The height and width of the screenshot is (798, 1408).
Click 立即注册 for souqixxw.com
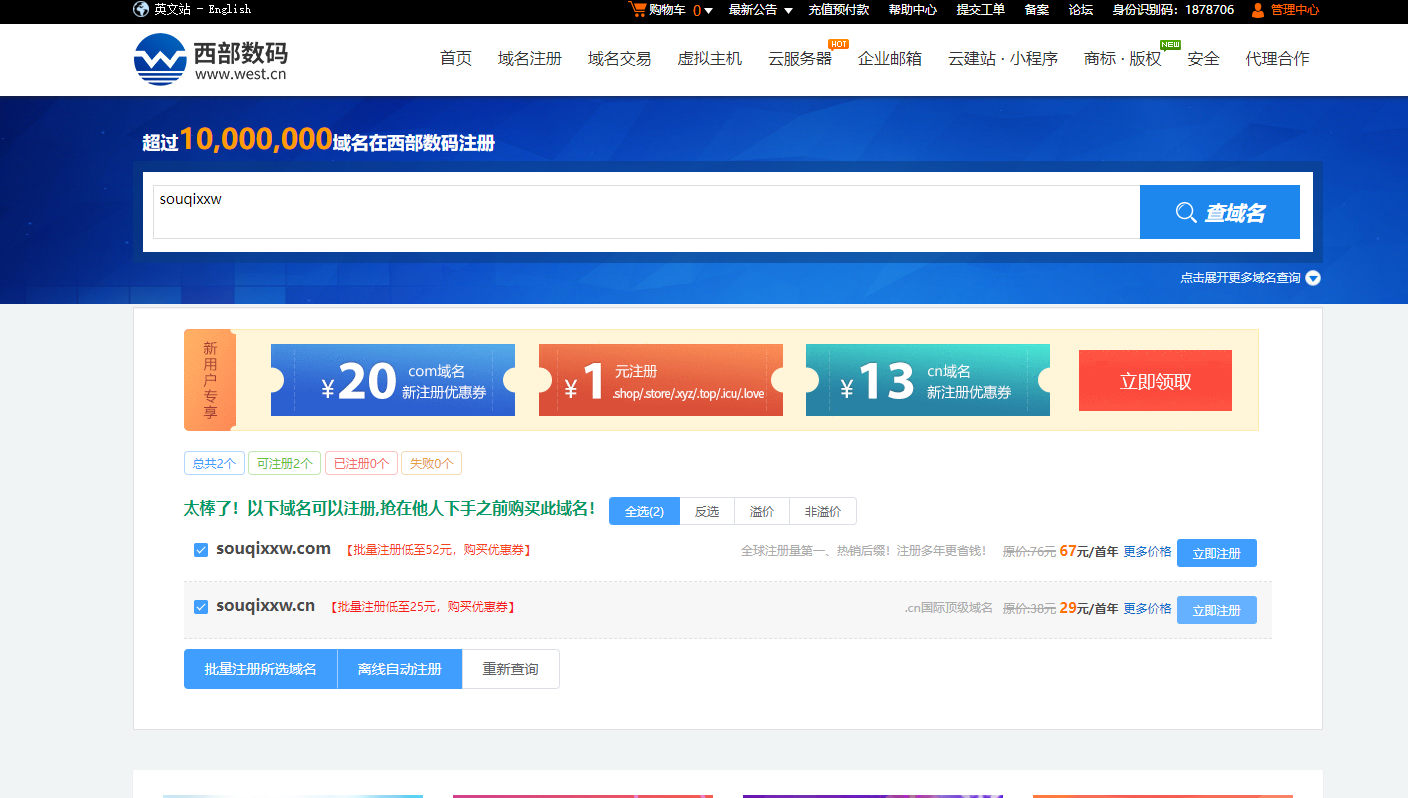[x=1217, y=553]
